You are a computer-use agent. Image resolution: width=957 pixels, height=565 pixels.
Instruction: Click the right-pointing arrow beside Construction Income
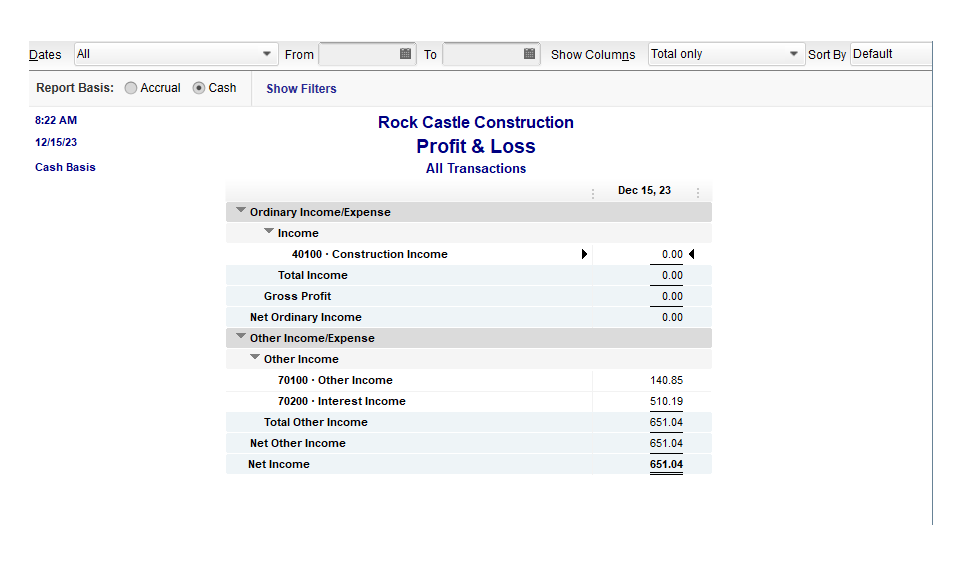pos(584,254)
